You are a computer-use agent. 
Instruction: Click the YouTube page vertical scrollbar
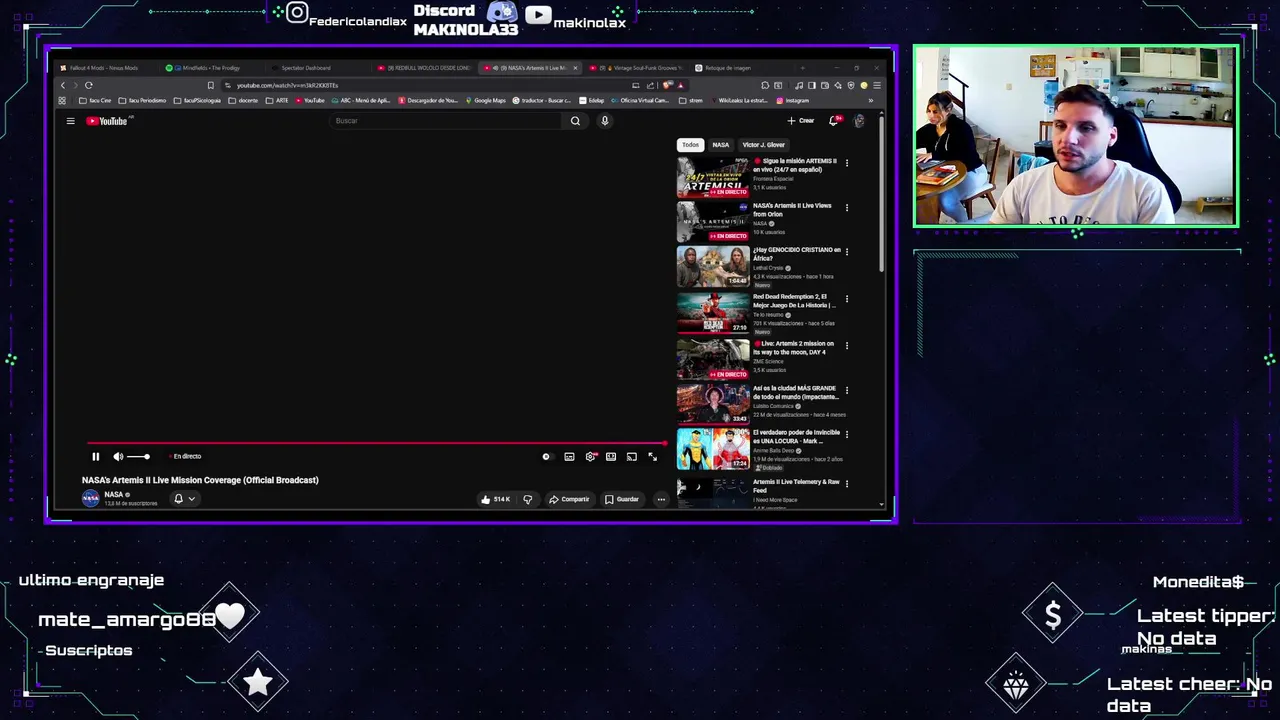pos(882,194)
